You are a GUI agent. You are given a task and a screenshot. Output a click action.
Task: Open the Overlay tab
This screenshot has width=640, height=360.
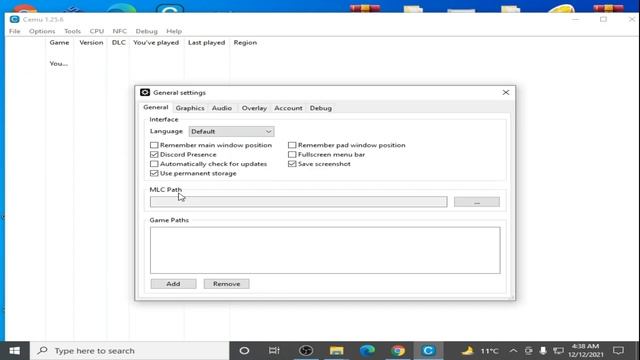254,108
